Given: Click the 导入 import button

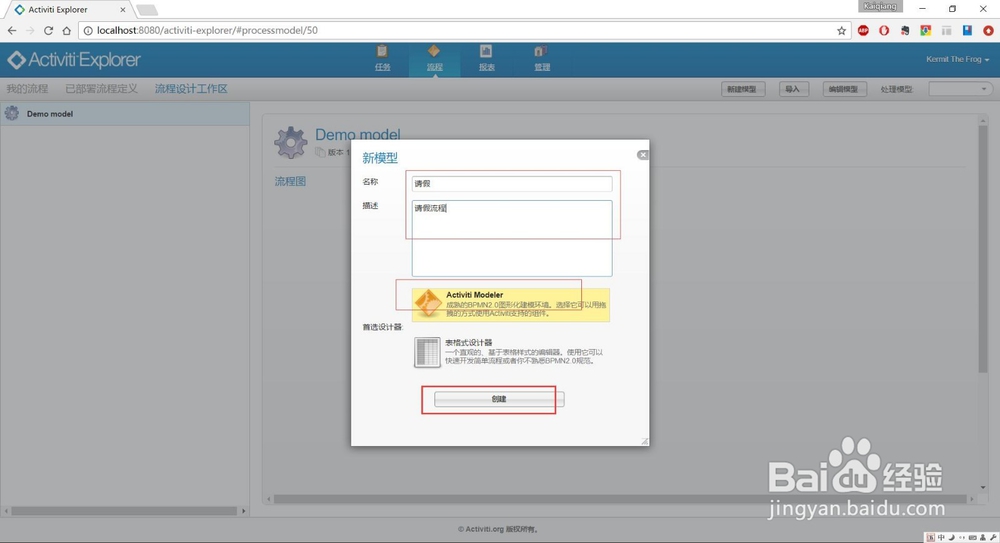Looking at the screenshot, I should click(x=793, y=89).
